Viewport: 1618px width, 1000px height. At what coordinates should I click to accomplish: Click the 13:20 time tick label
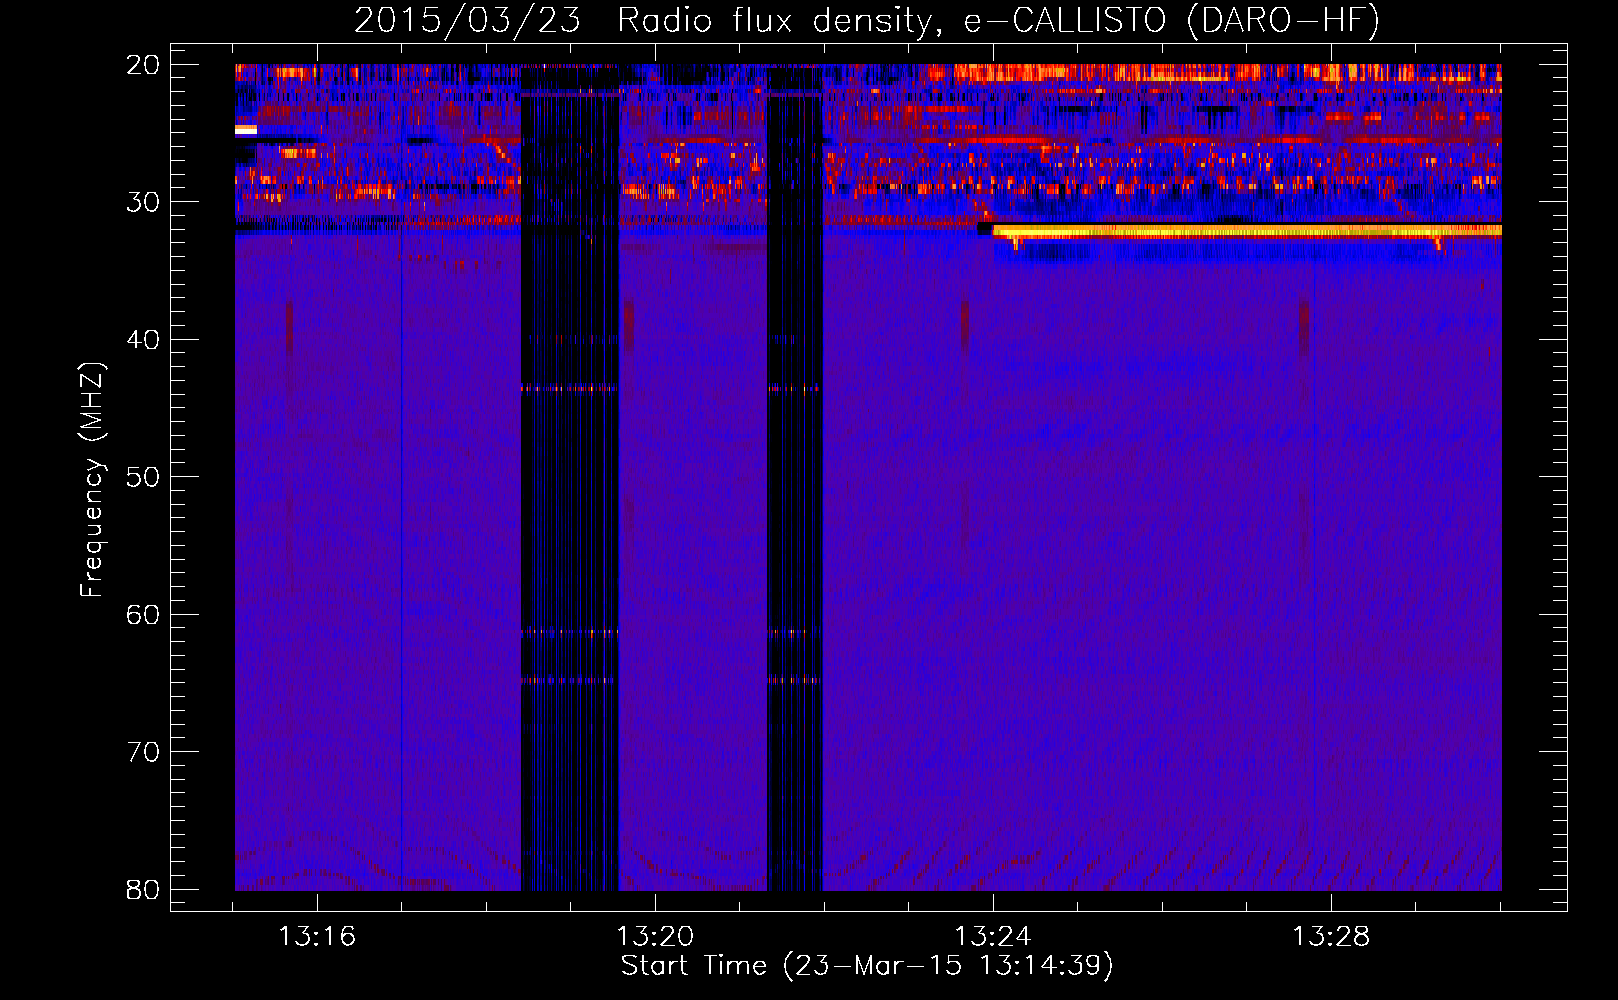click(x=655, y=937)
